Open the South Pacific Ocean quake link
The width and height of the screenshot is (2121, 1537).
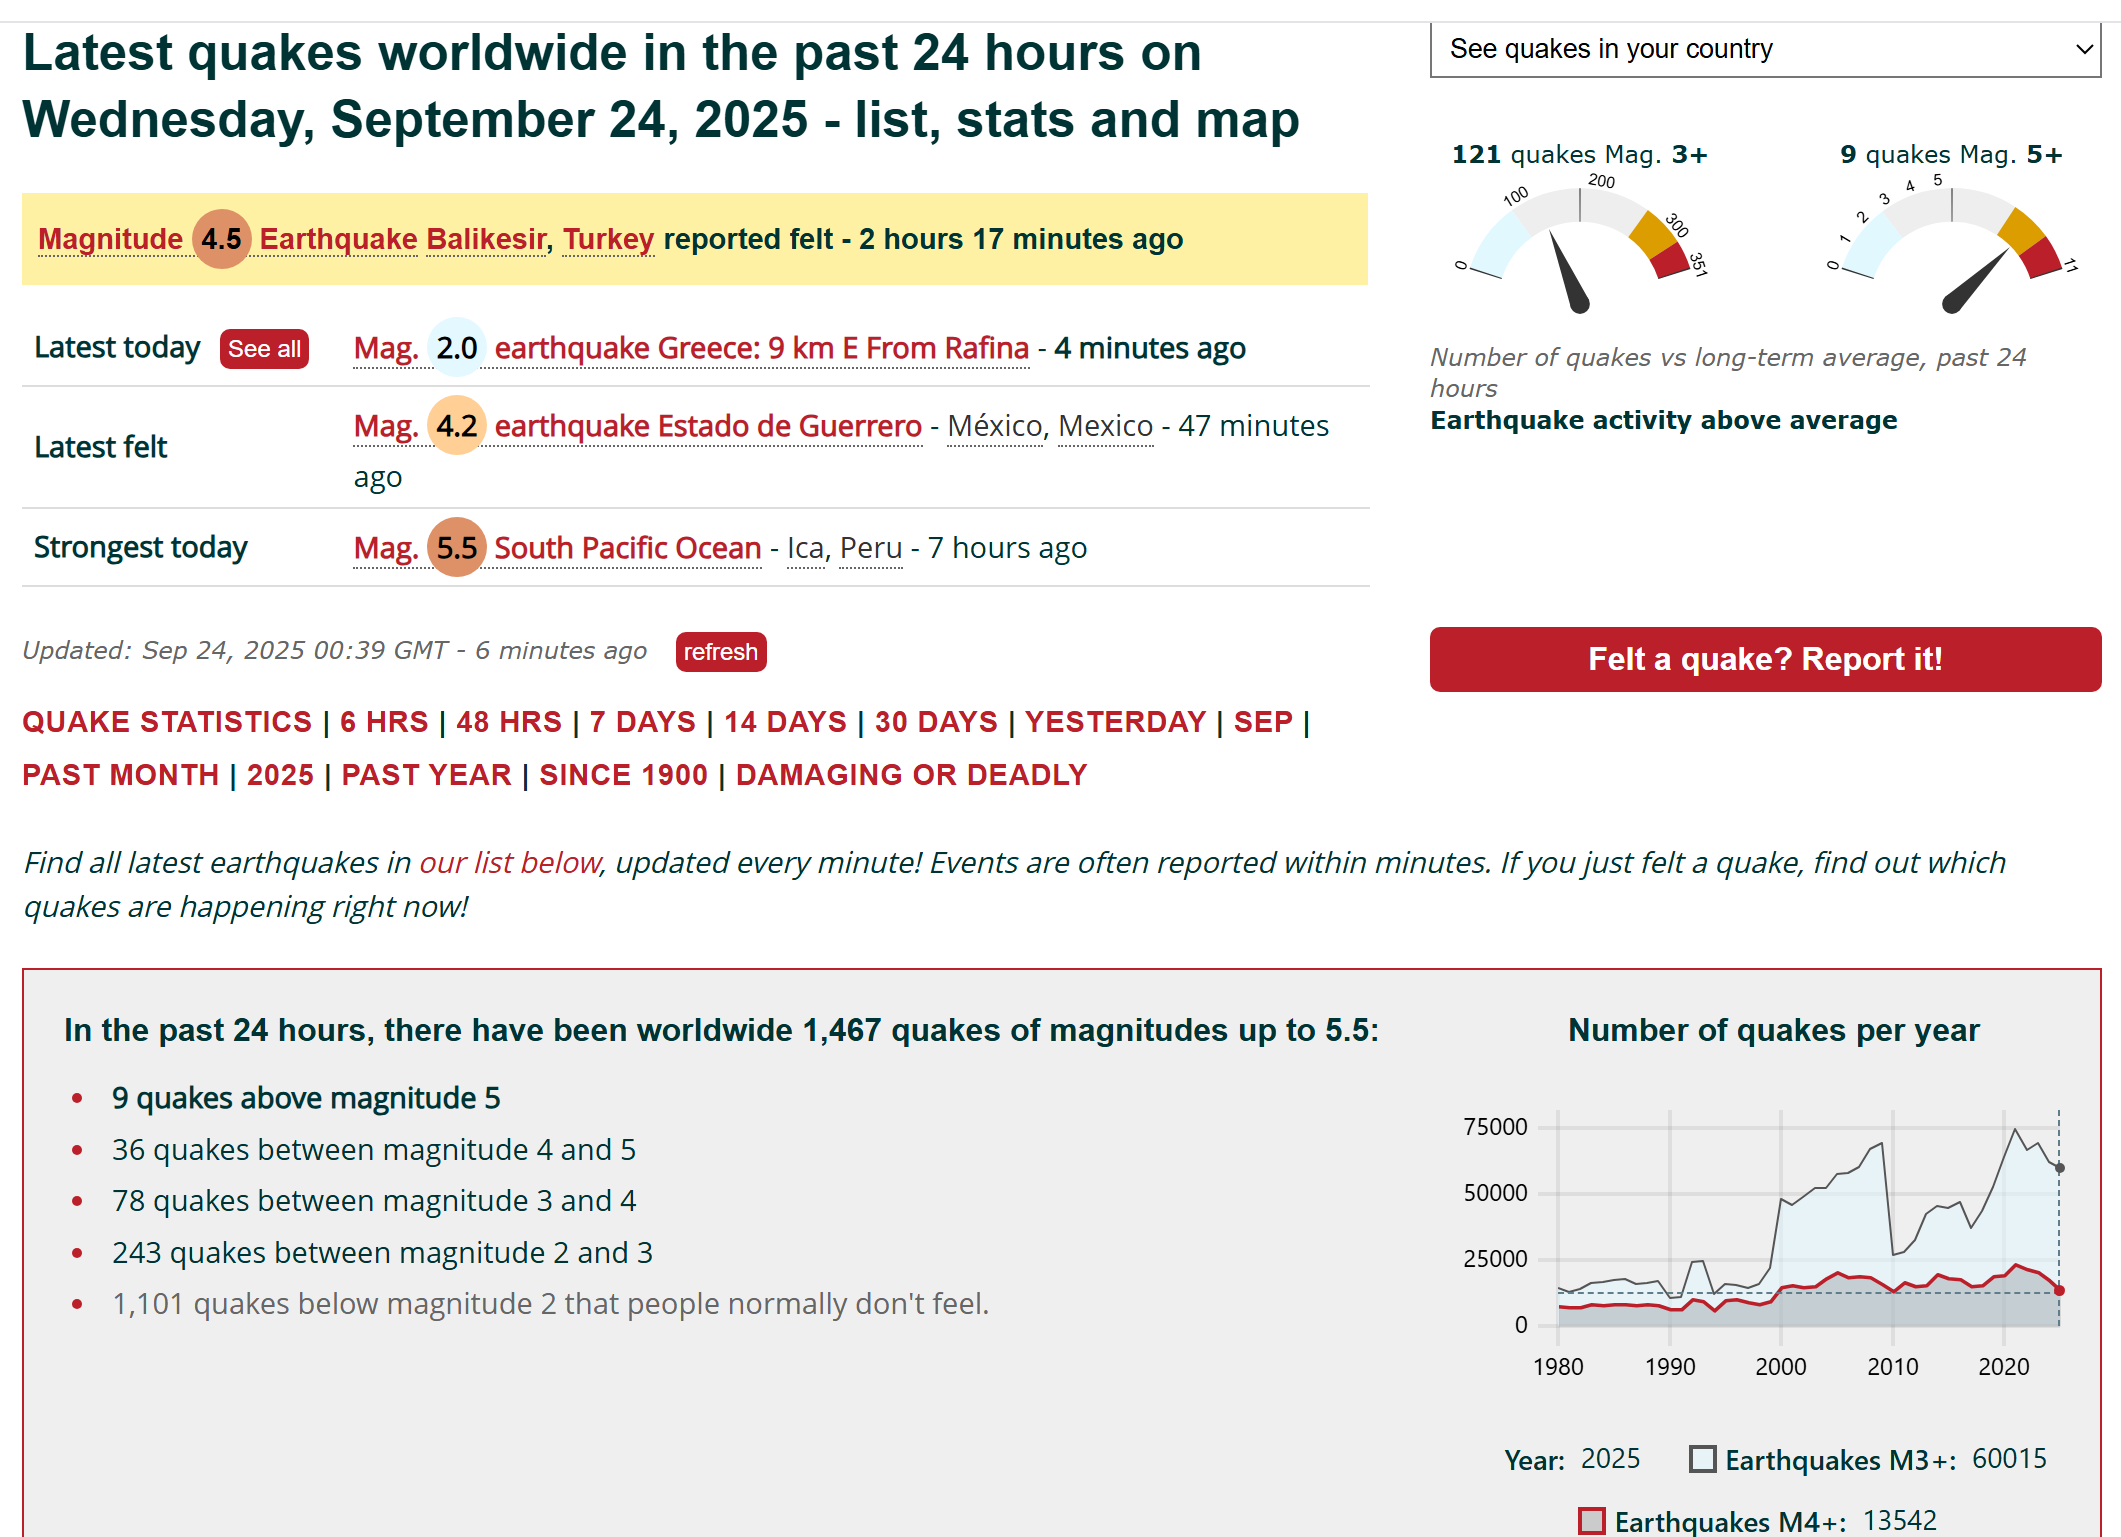pos(627,548)
